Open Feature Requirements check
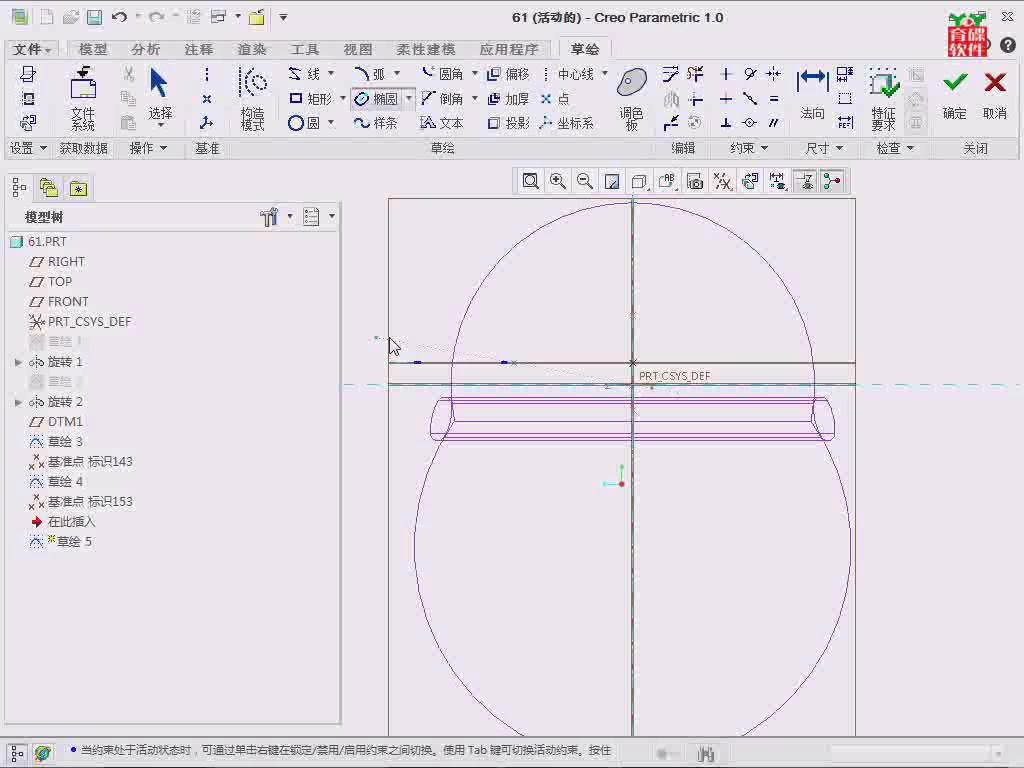Screen dimensions: 1024x768 (884, 98)
